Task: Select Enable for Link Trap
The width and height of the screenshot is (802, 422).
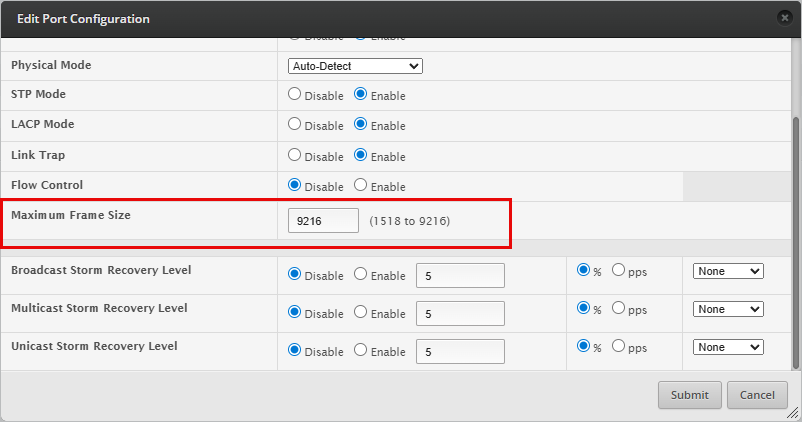Action: tap(361, 154)
